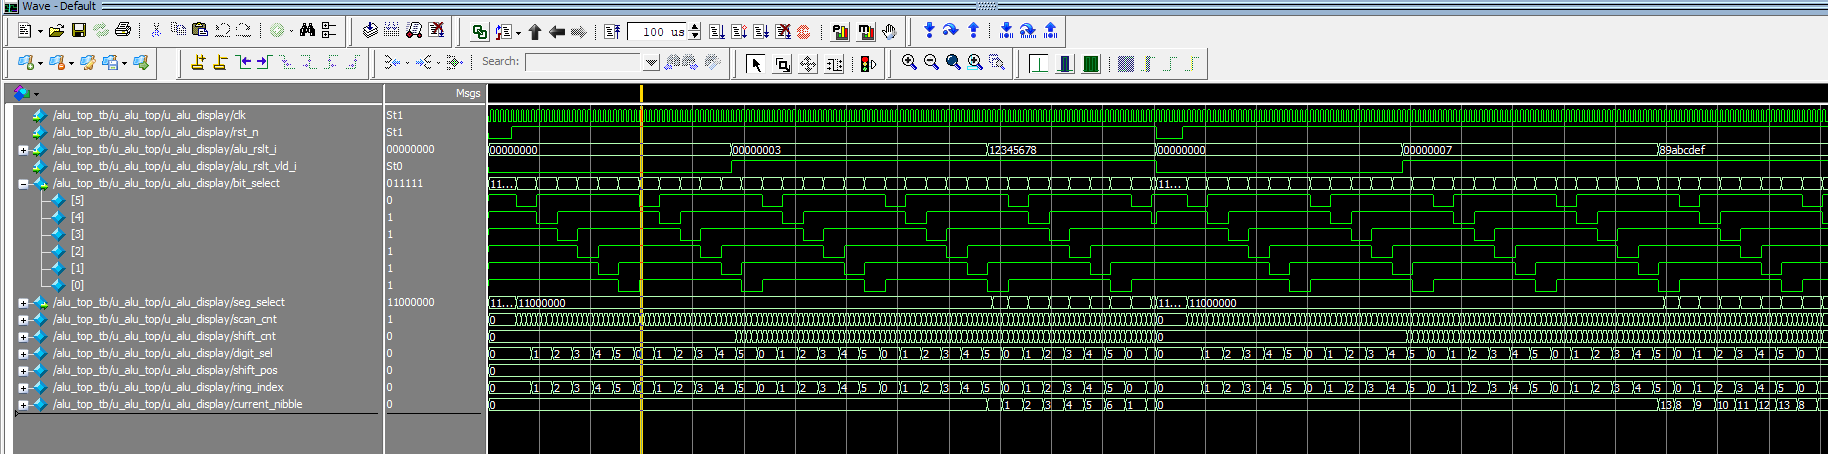Click the Simulate icon with red wheels

pyautogui.click(x=414, y=31)
